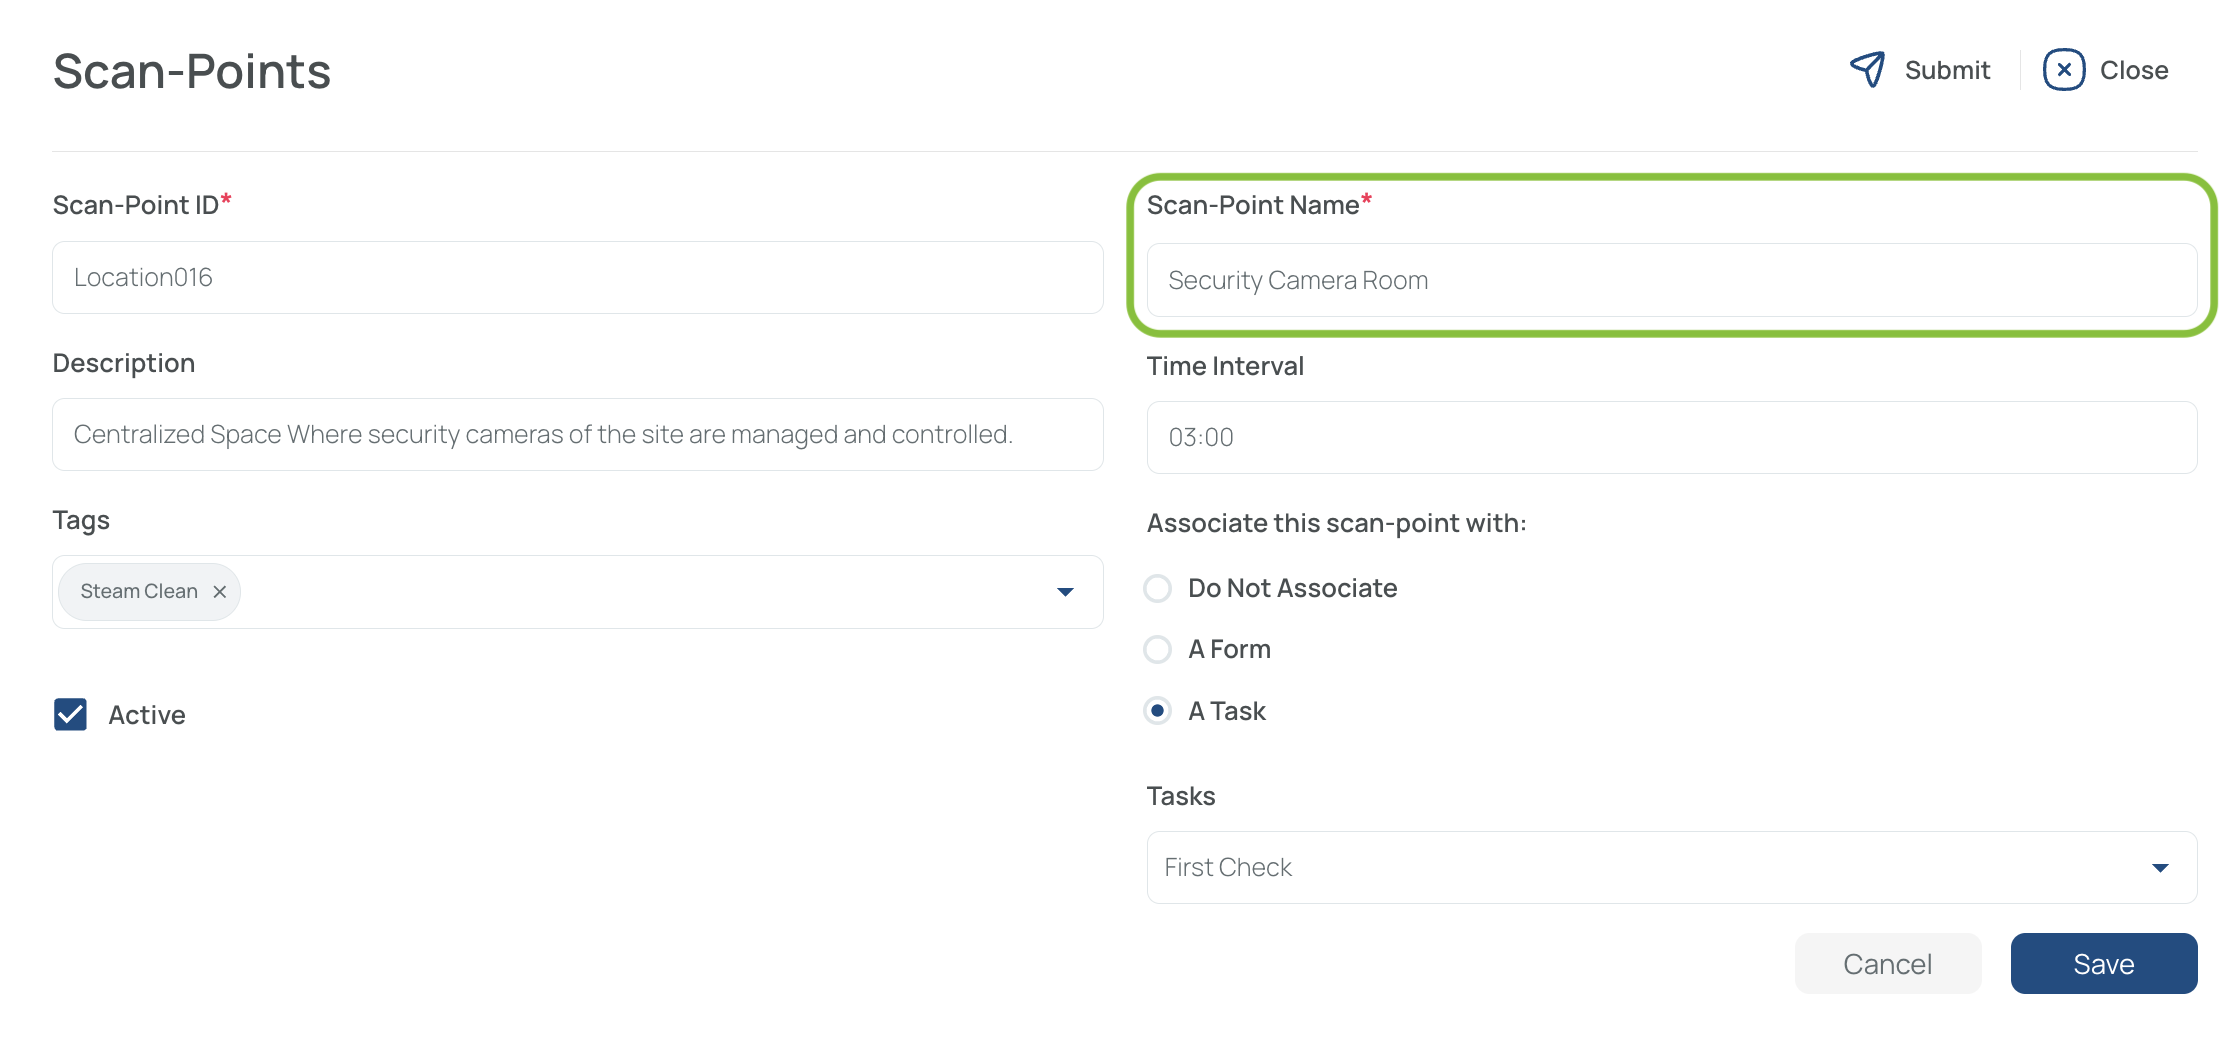Focus the Scan-Point ID input field

tap(578, 277)
